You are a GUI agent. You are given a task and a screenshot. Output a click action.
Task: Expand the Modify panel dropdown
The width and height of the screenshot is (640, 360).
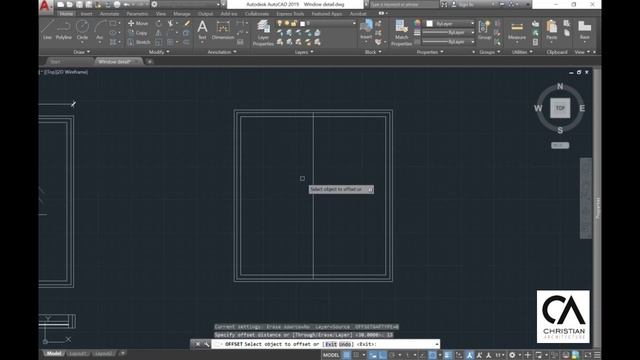pyautogui.click(x=159, y=52)
